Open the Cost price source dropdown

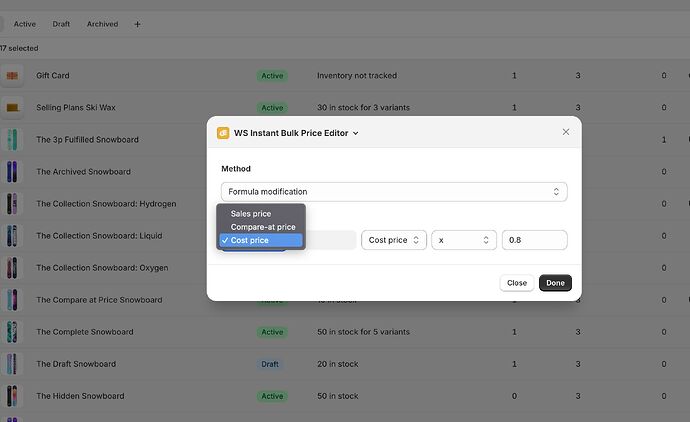click(394, 240)
